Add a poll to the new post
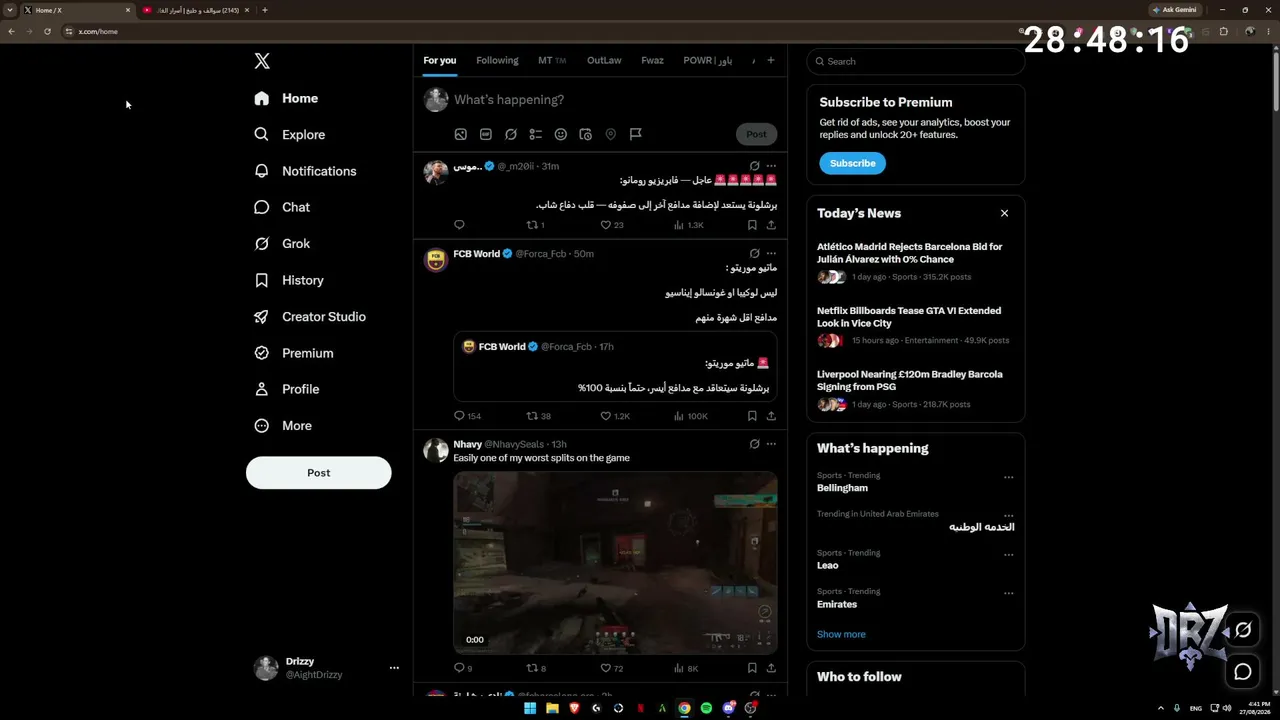The width and height of the screenshot is (1280, 720). click(535, 134)
